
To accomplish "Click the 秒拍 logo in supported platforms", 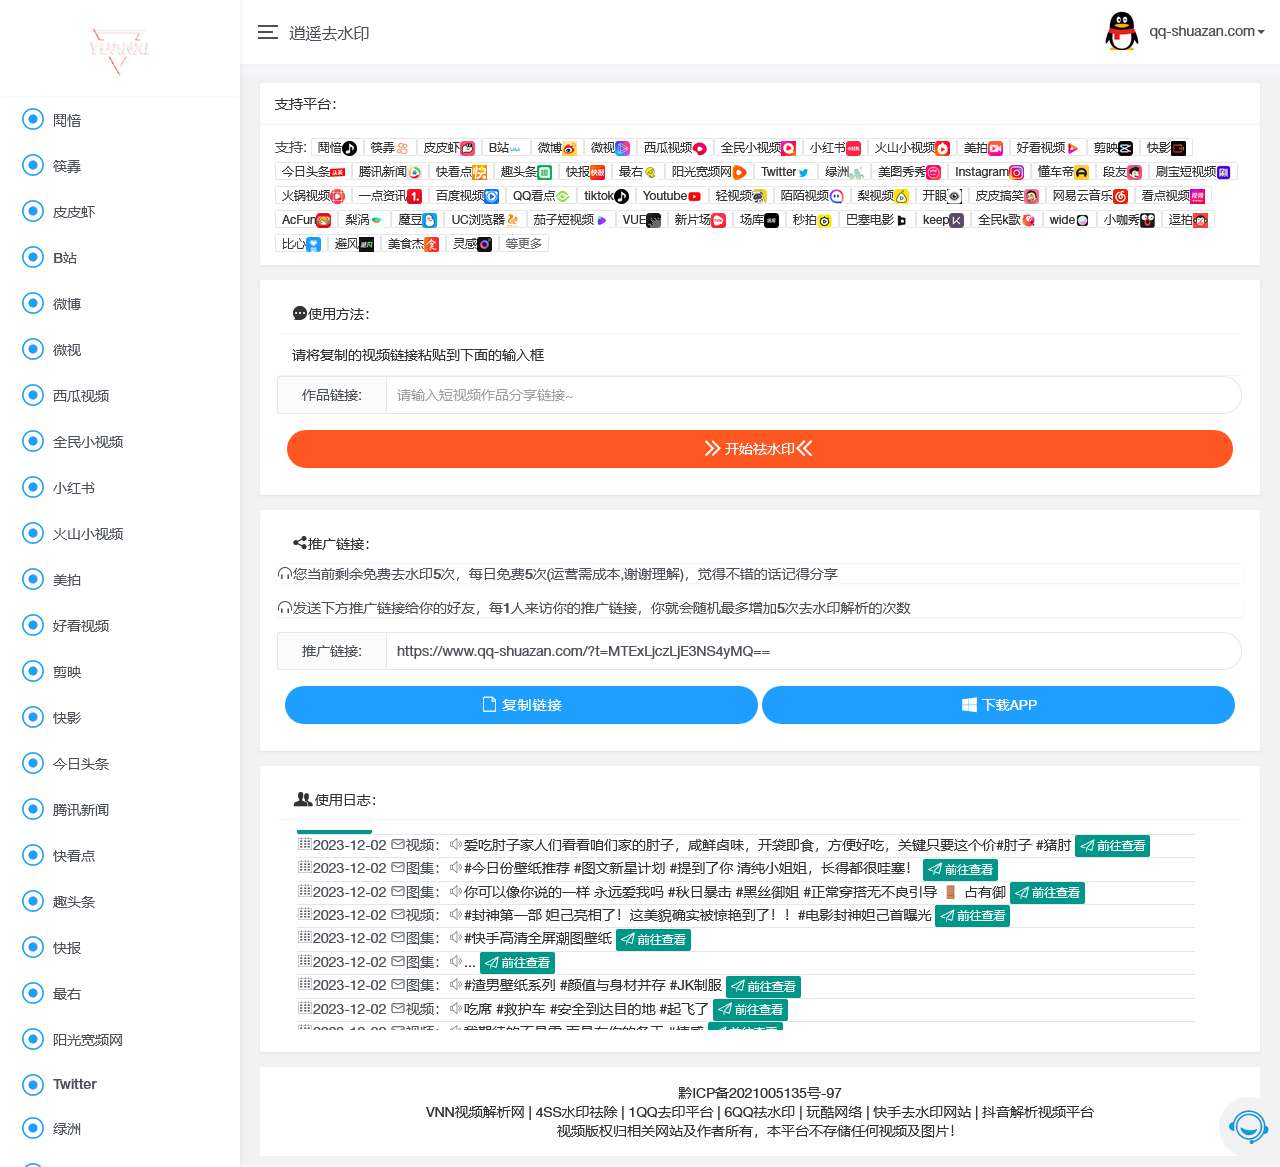I will (x=824, y=220).
